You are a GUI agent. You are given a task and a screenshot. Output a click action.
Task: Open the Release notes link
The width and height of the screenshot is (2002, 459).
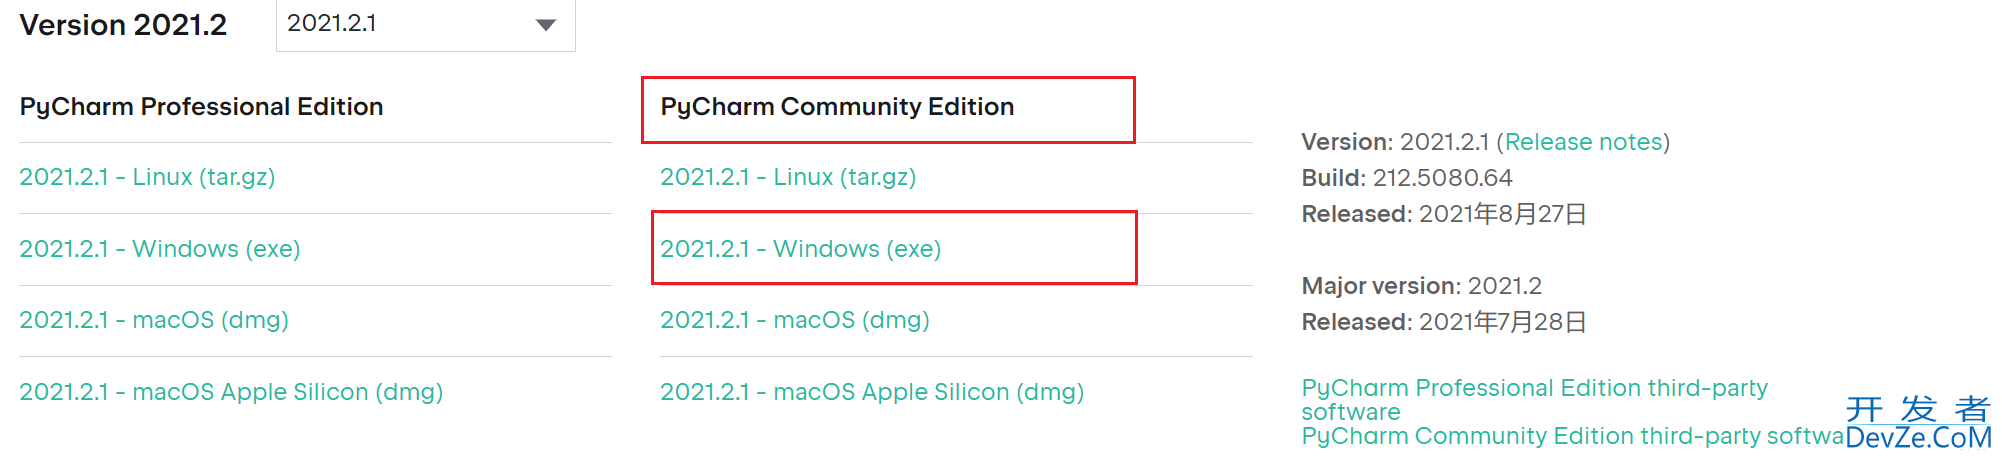[1583, 142]
